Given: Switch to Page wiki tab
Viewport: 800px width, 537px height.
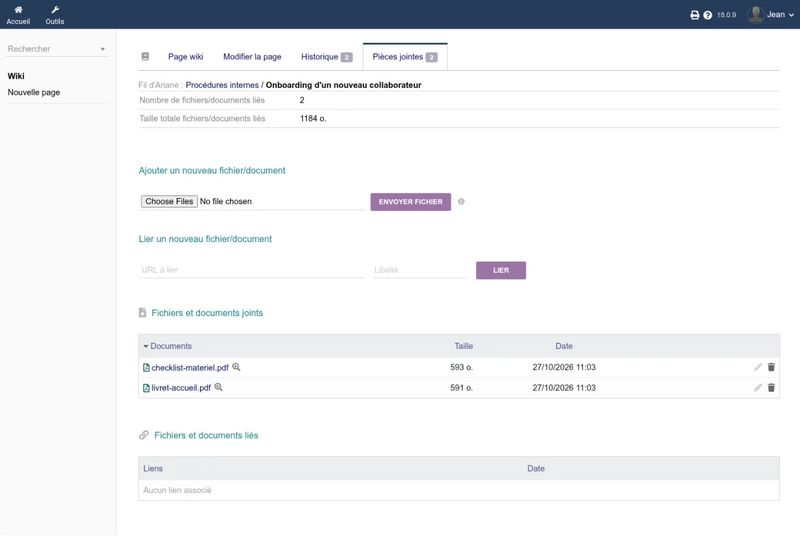Looking at the screenshot, I should click(x=186, y=57).
